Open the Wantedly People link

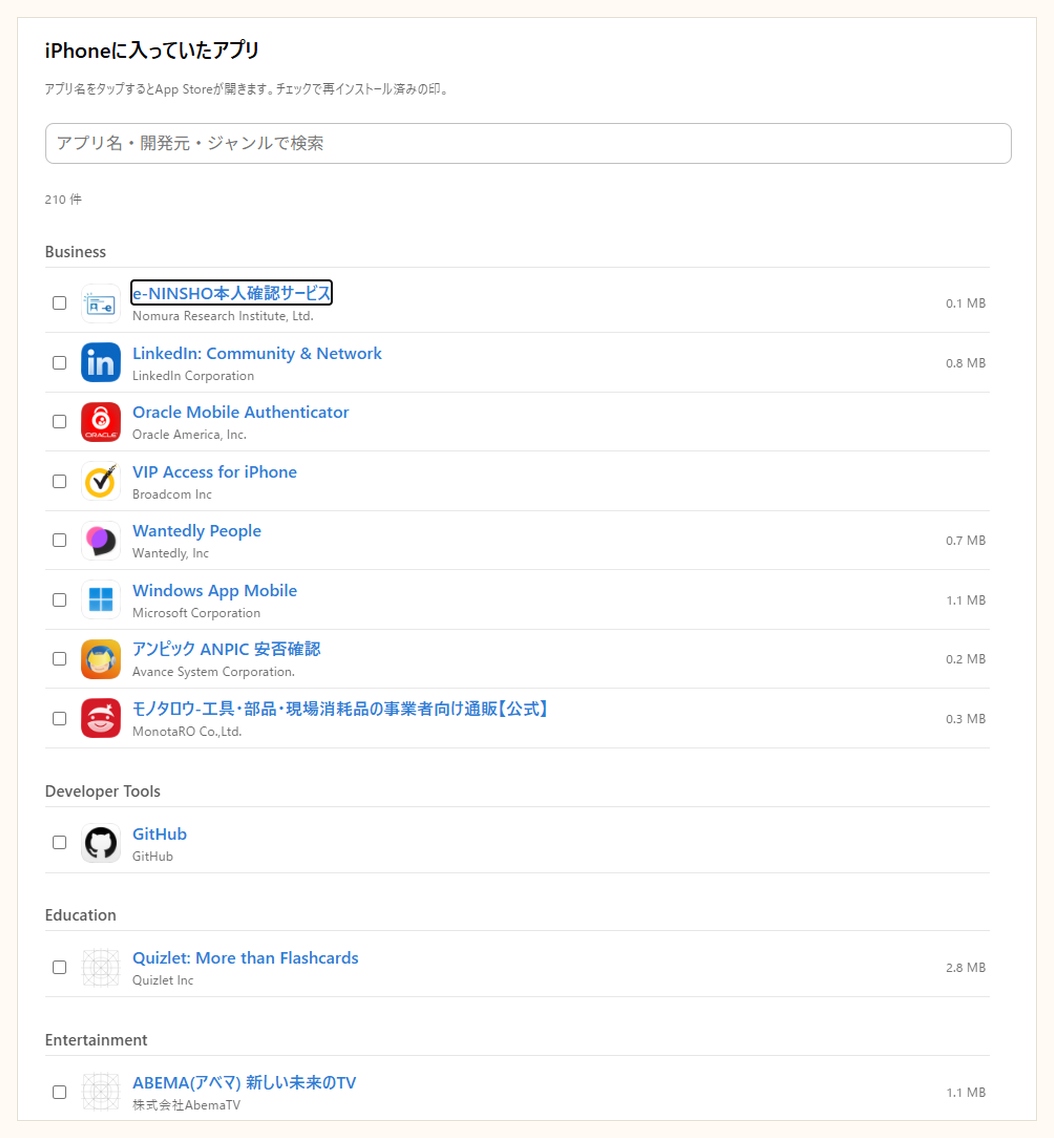click(x=197, y=531)
